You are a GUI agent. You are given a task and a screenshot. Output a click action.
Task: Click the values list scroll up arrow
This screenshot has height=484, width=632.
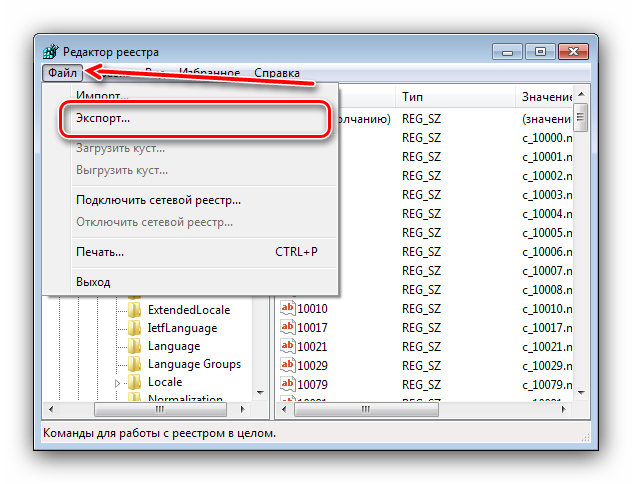pyautogui.click(x=581, y=95)
